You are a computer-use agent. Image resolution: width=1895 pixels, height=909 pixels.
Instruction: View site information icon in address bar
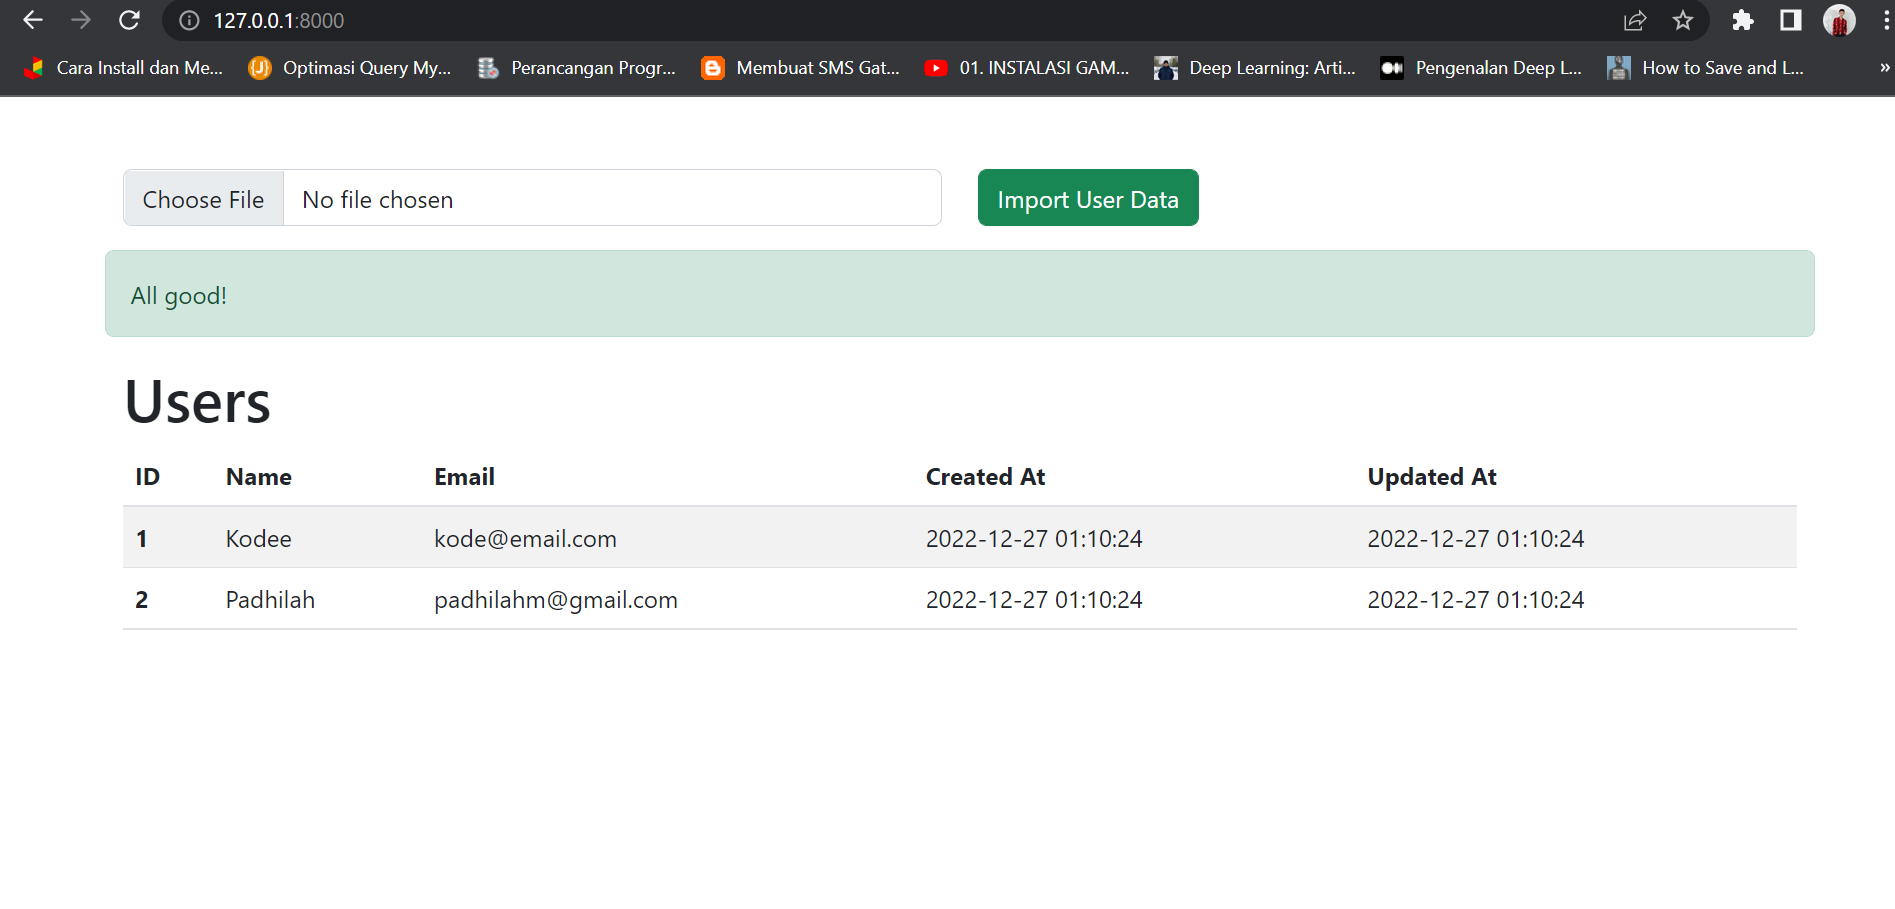[189, 20]
